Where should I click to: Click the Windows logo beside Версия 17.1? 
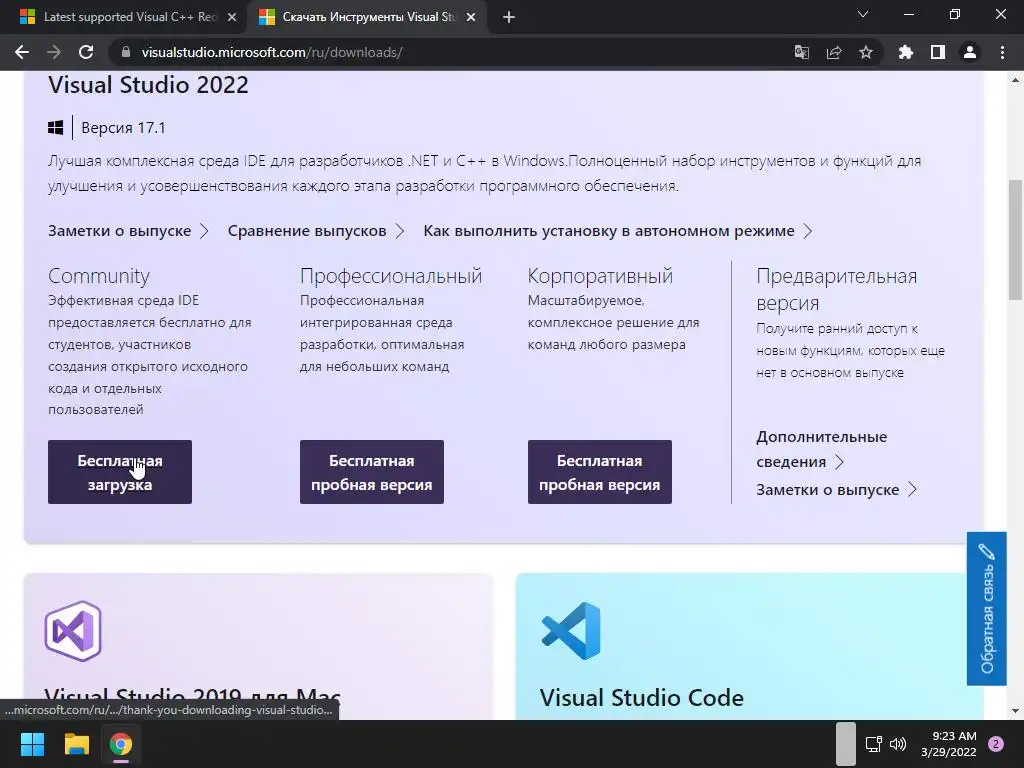tap(56, 127)
